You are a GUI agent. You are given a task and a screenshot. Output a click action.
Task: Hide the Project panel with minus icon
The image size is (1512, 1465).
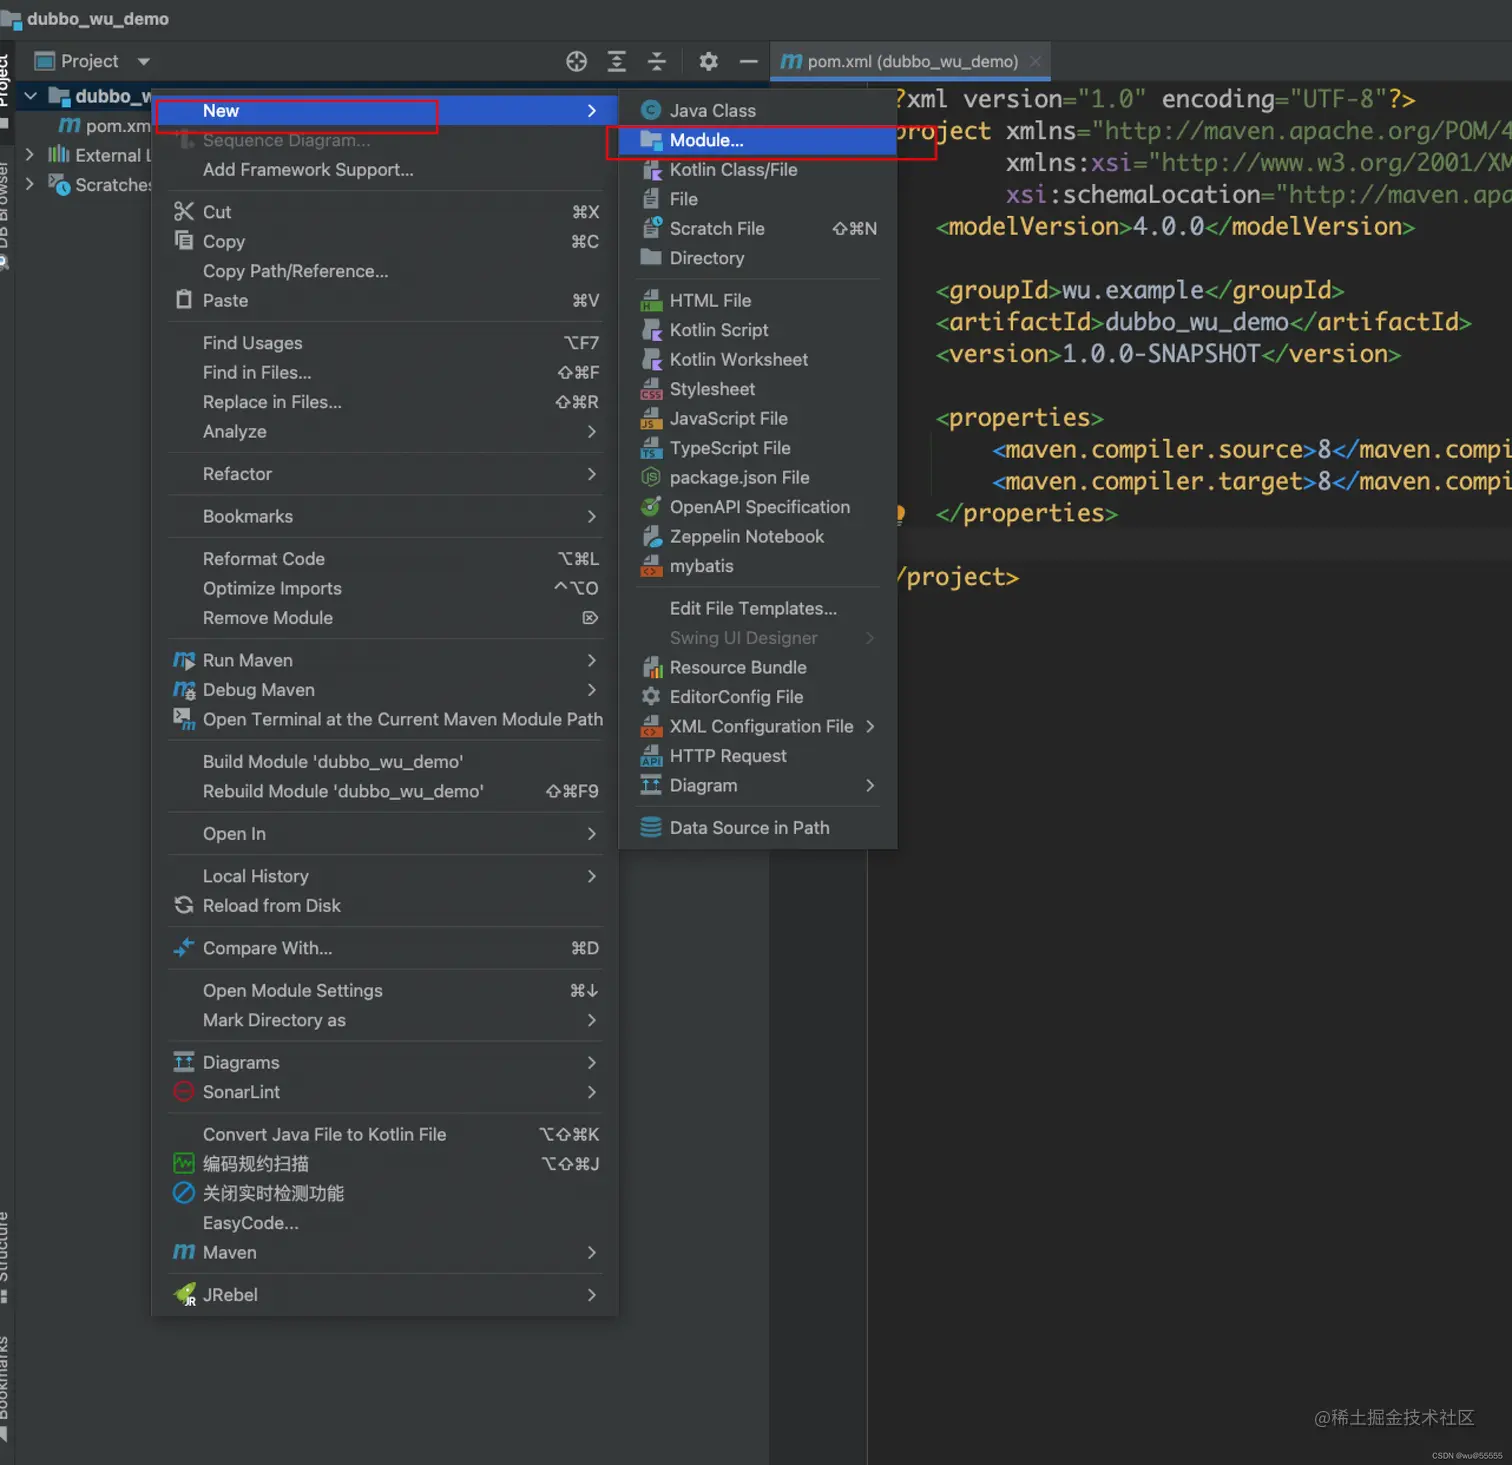coord(748,62)
